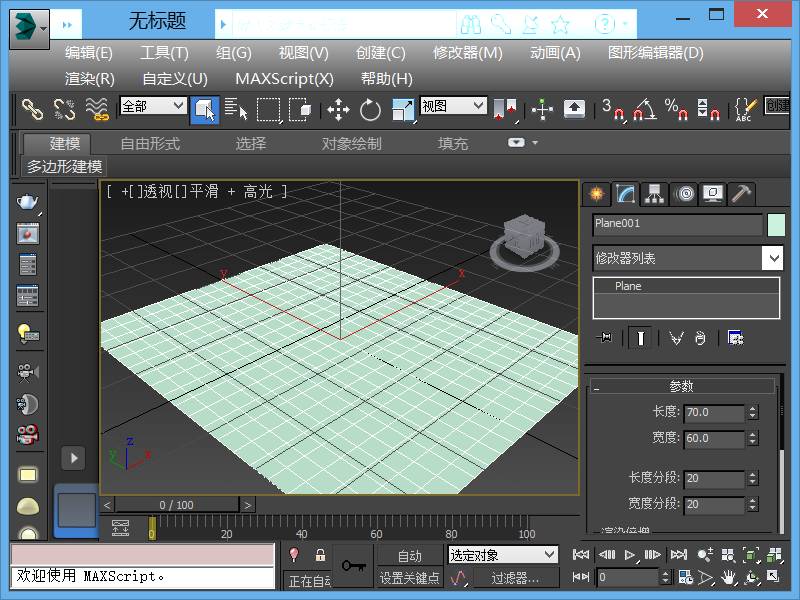Open the Hierarchy command panel tab

click(x=654, y=194)
